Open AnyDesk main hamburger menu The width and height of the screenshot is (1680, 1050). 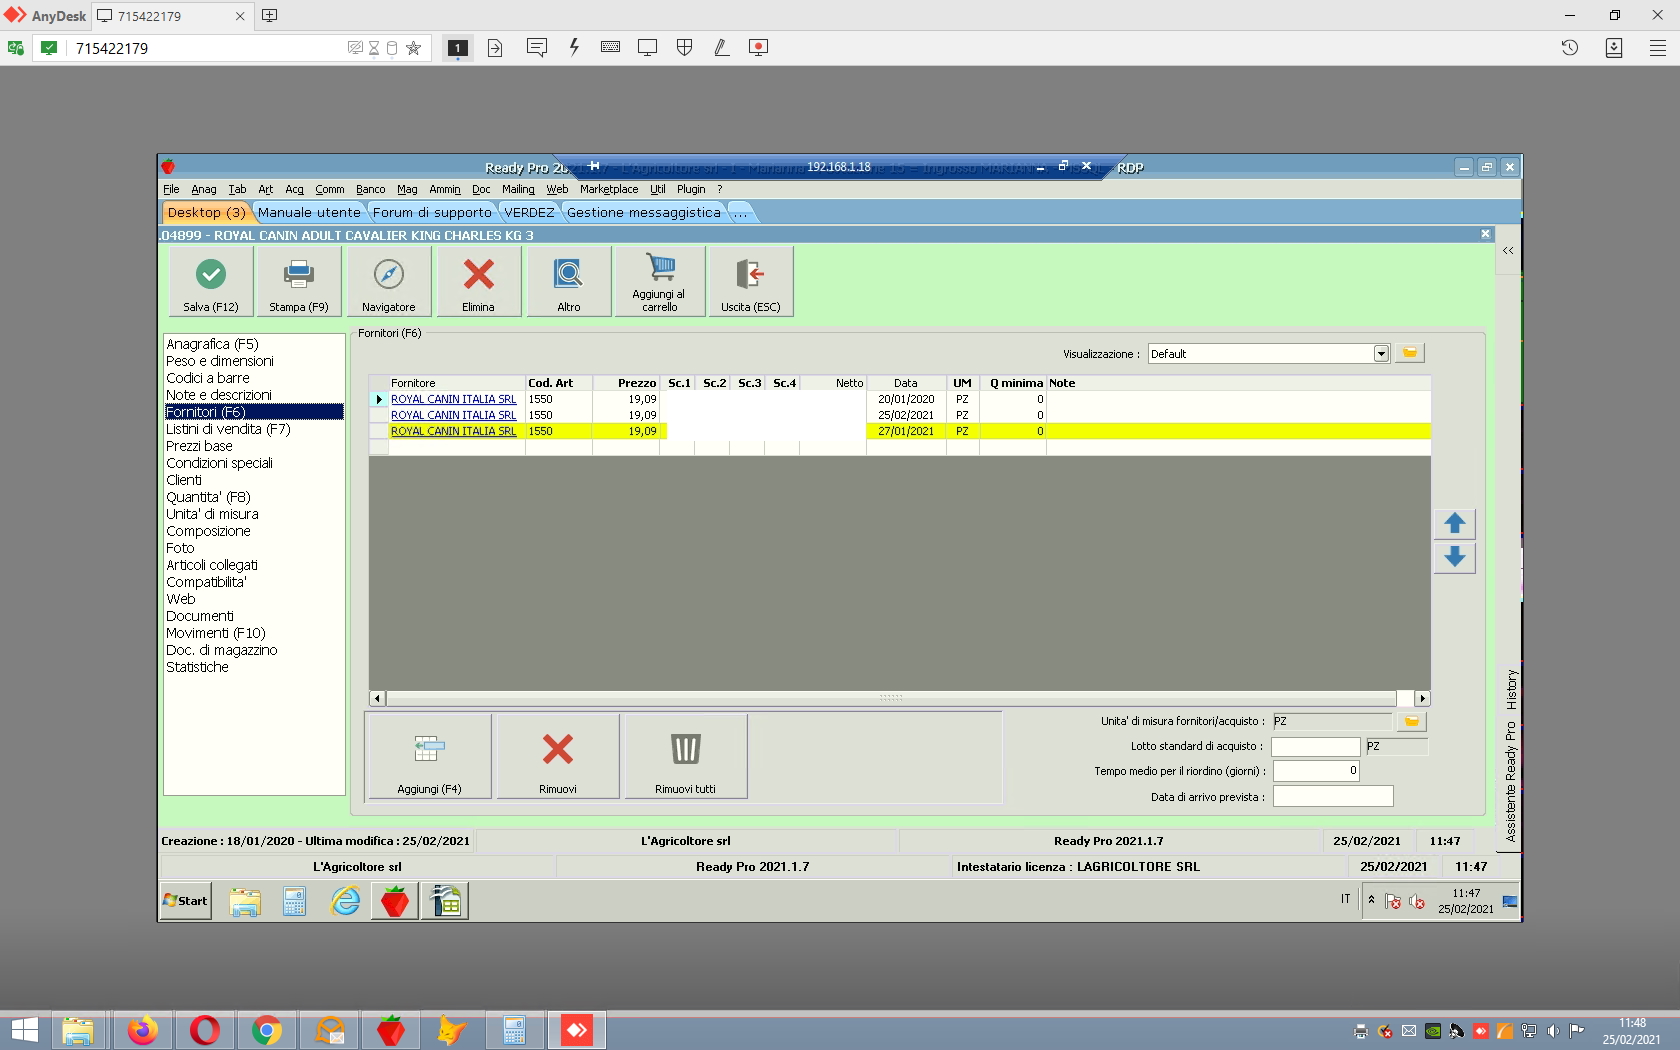pyautogui.click(x=1658, y=47)
